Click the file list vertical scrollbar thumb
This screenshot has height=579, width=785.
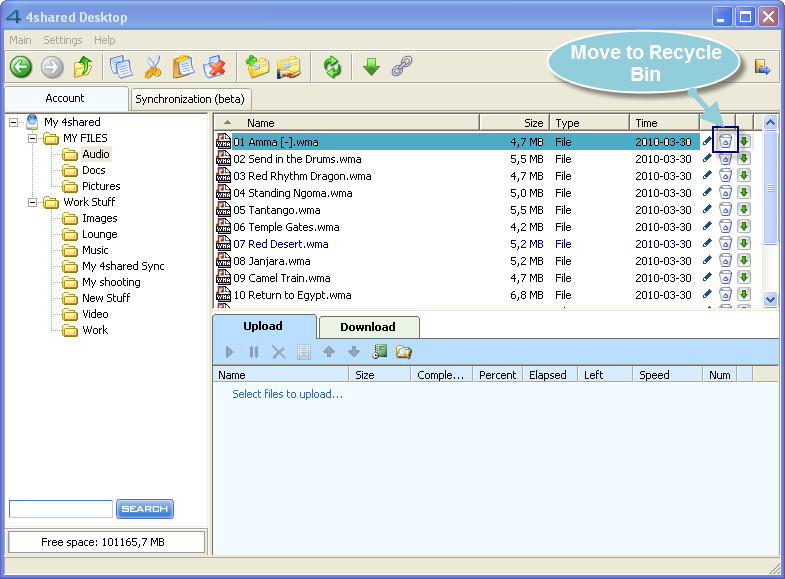click(x=770, y=188)
